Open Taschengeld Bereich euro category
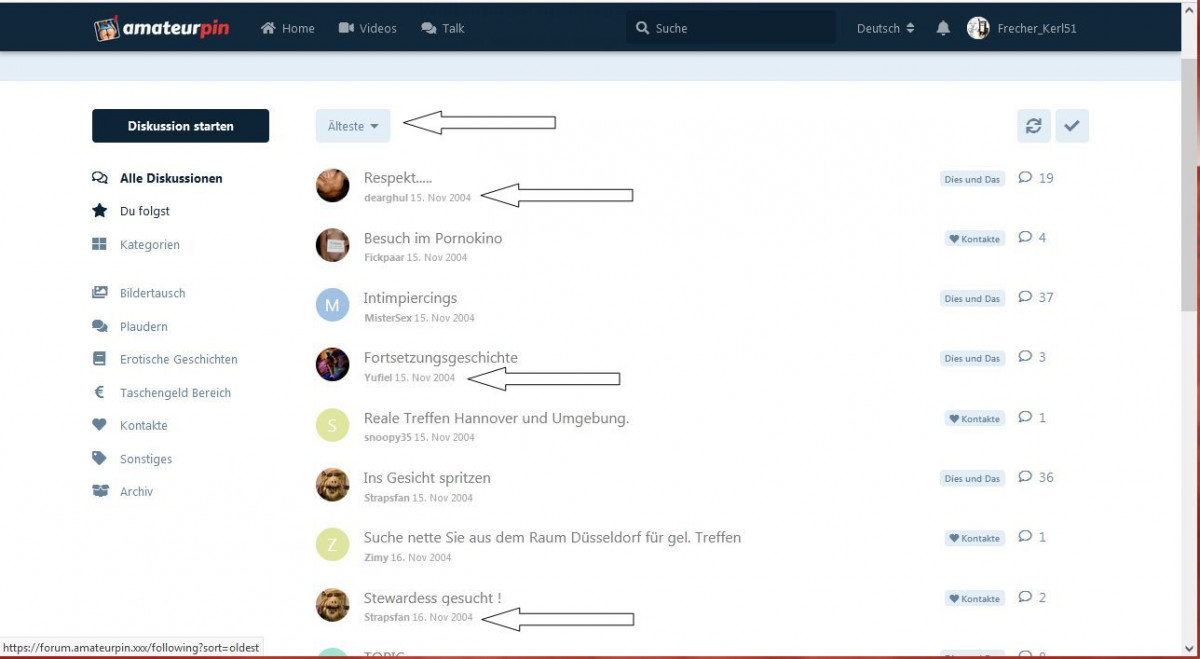Viewport: 1200px width, 659px height. 175,393
